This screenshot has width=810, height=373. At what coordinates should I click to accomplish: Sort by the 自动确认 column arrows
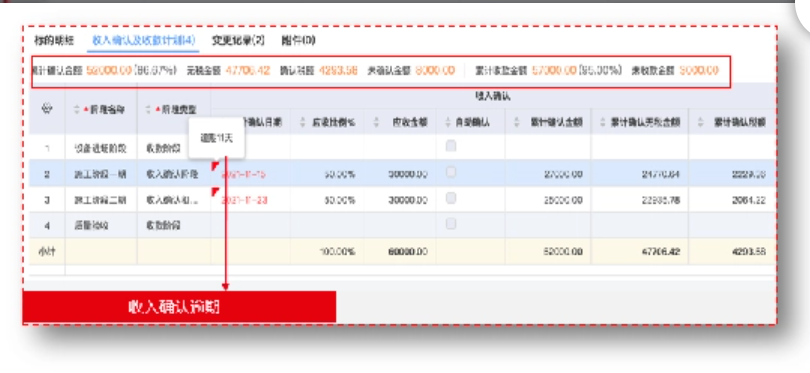pos(448,122)
